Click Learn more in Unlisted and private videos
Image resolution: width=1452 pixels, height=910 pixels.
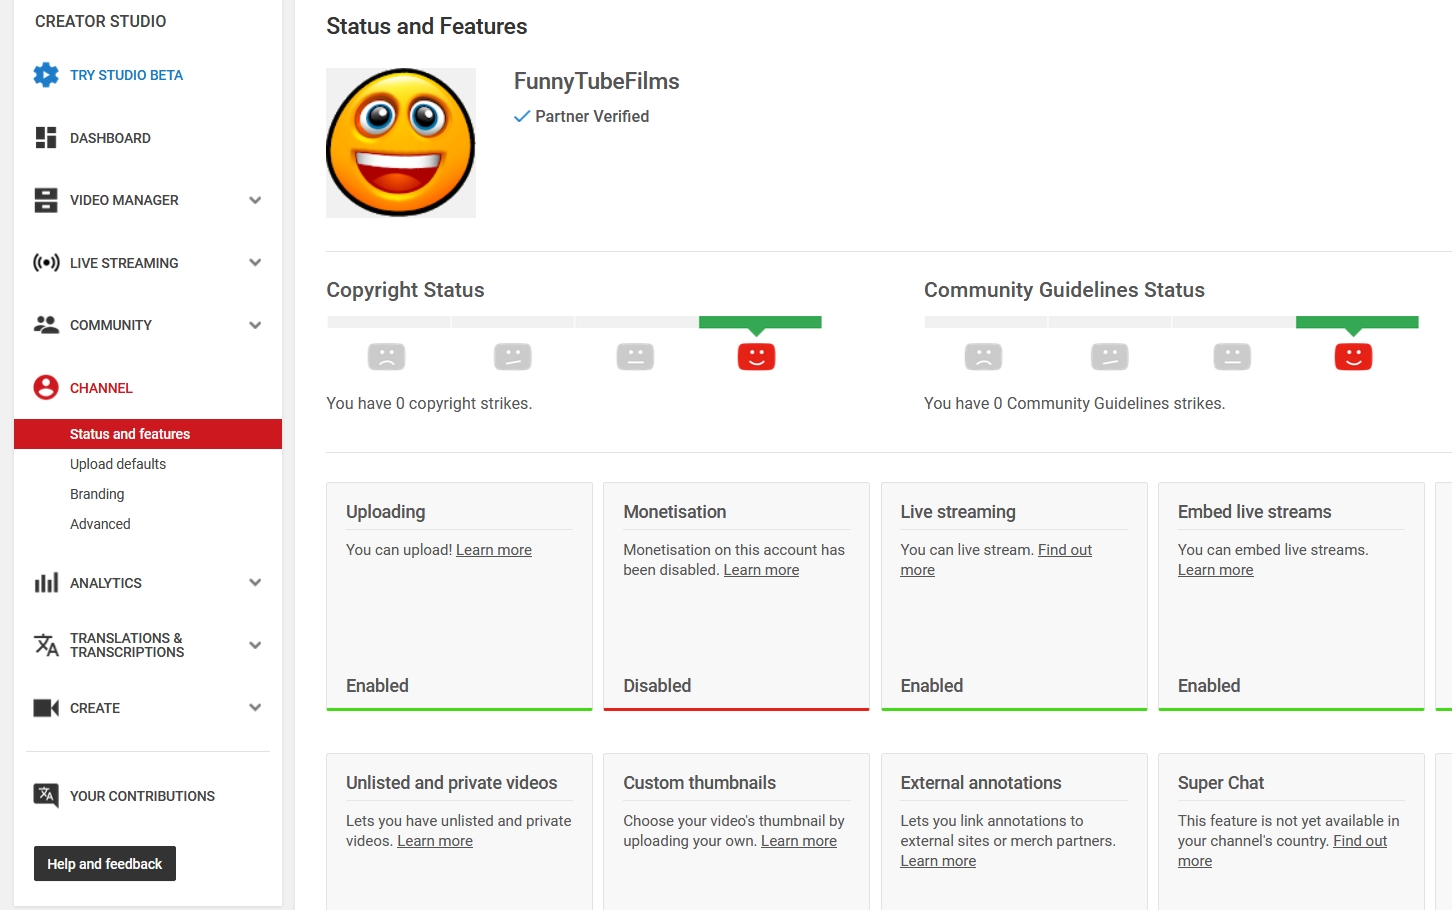coord(435,841)
